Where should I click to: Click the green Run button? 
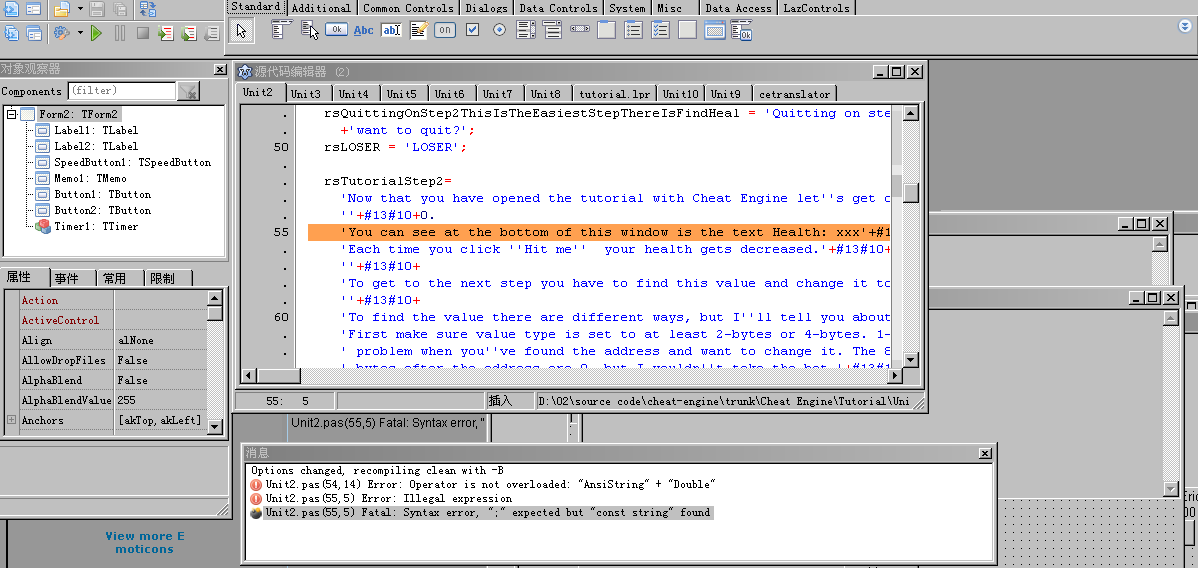pyautogui.click(x=96, y=33)
